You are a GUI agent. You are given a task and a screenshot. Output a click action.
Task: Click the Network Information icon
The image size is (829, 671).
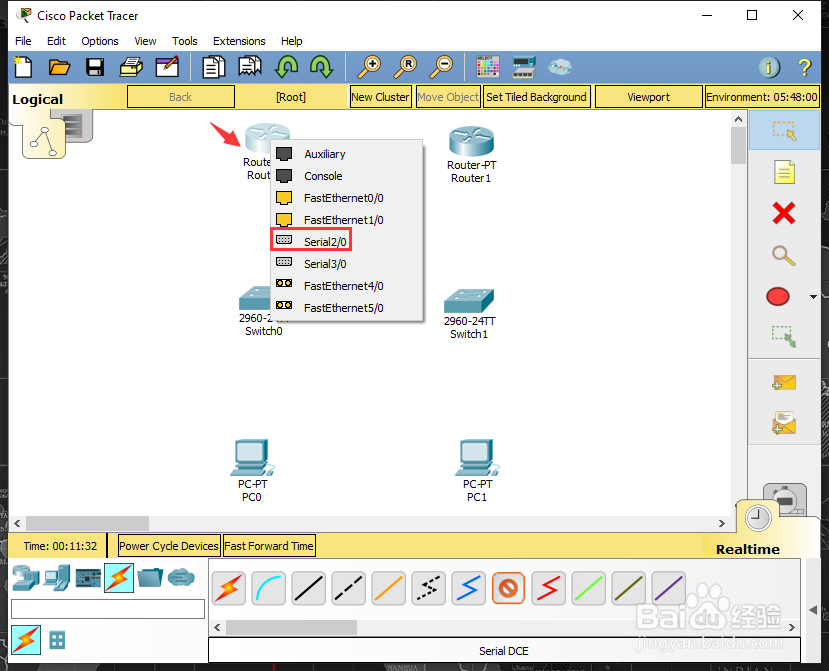click(x=769, y=67)
